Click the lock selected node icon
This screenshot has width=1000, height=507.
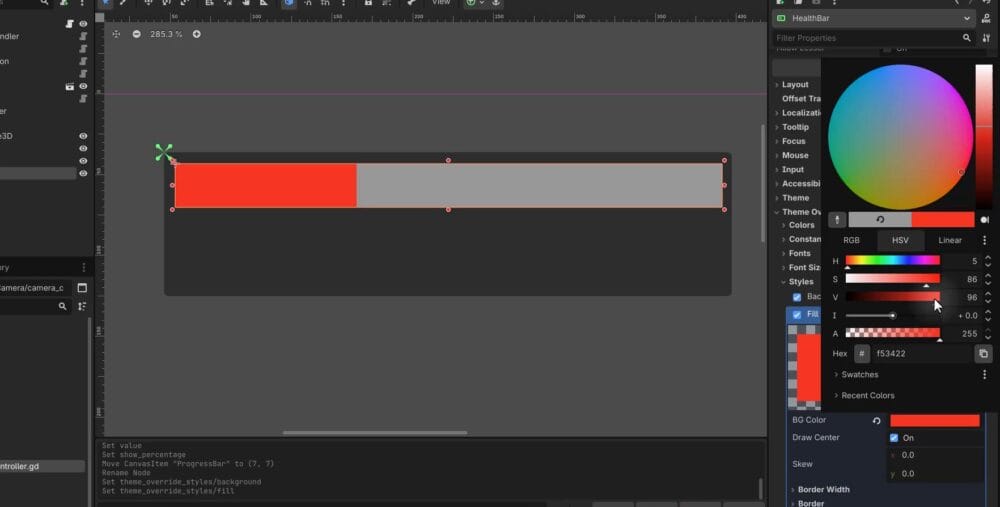click(368, 3)
